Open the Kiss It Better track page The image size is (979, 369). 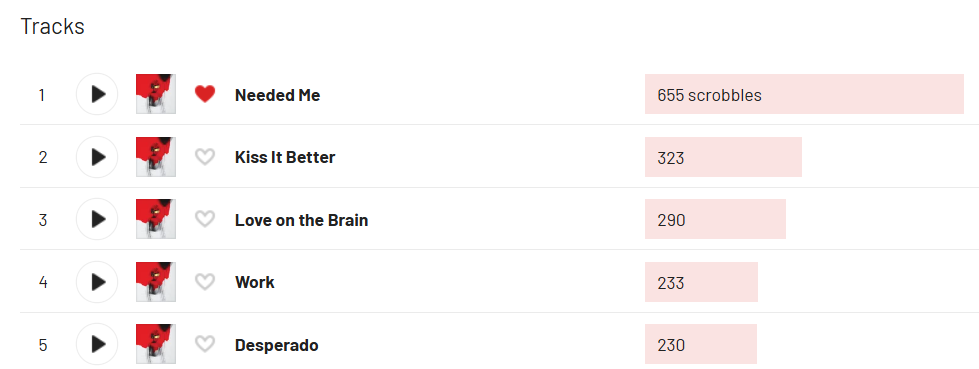[285, 157]
